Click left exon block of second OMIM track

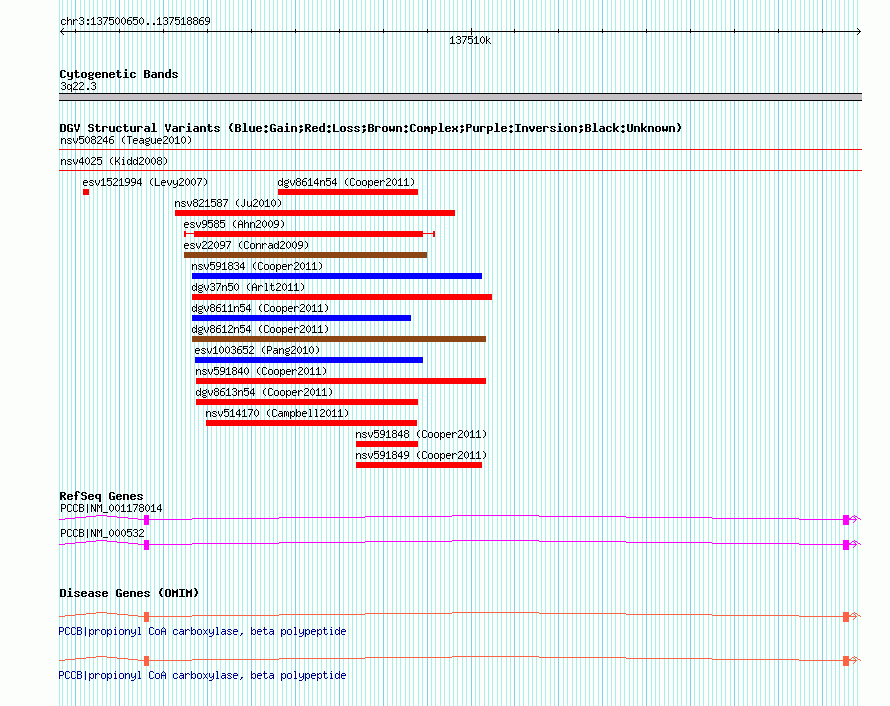146,661
